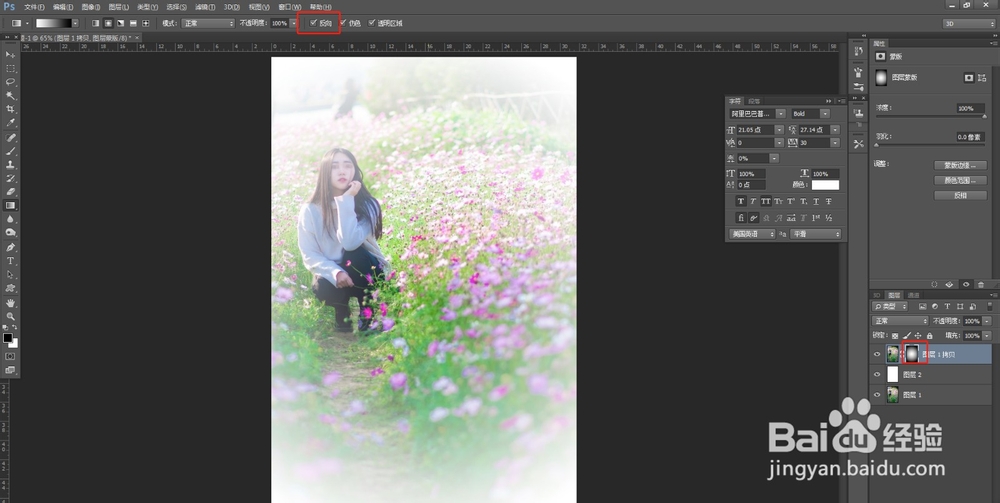The width and height of the screenshot is (1000, 503).
Task: Select the Lasso tool
Action: click(10, 82)
